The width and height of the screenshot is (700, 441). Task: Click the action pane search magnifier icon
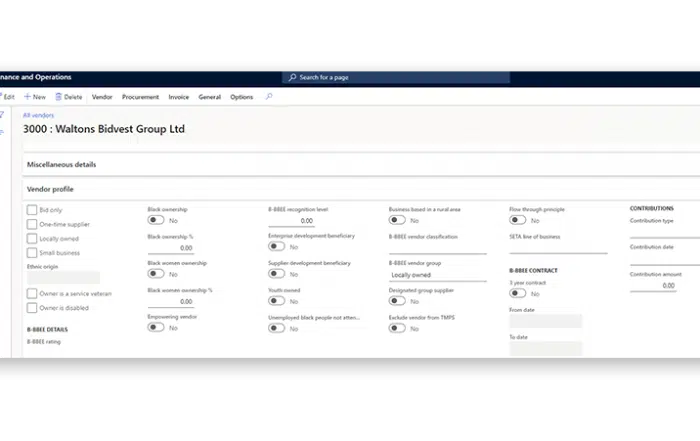268,97
